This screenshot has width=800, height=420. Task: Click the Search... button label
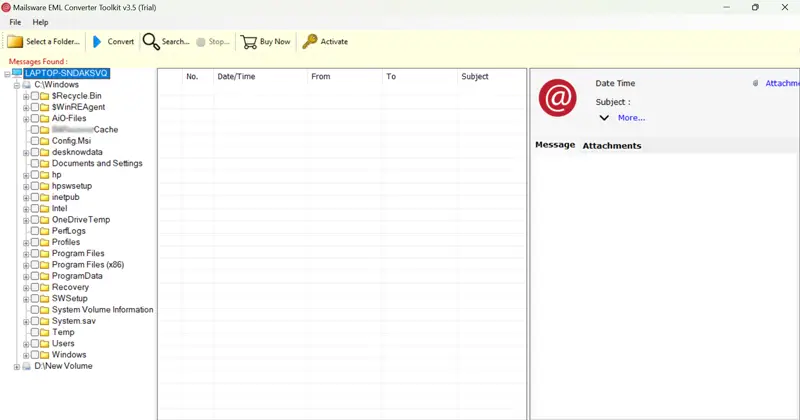click(x=176, y=42)
